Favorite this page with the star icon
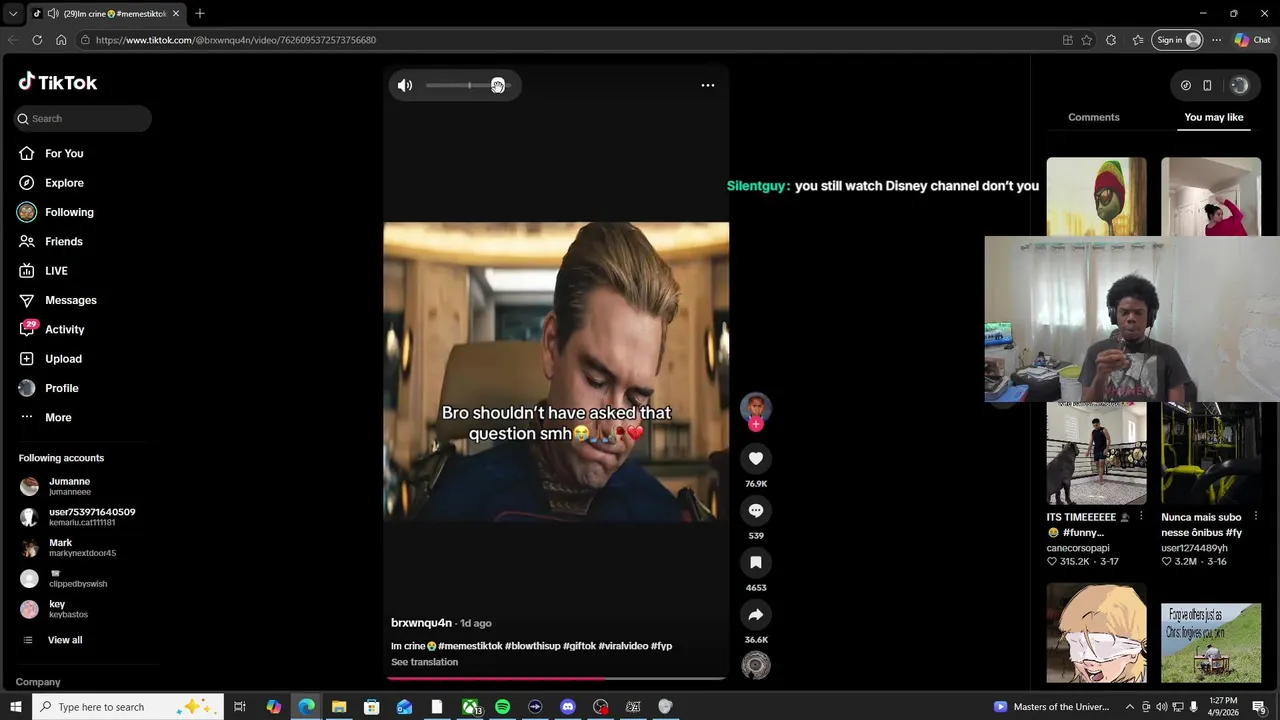1280x720 pixels. (x=1087, y=40)
